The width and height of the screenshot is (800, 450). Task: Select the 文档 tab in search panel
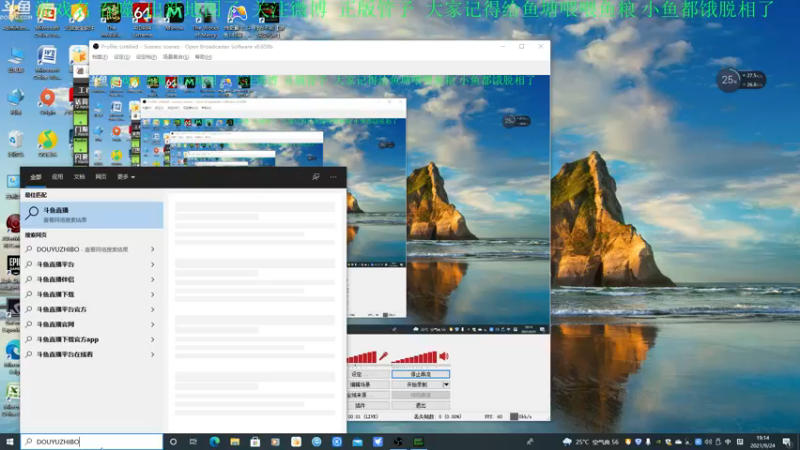pos(79,177)
